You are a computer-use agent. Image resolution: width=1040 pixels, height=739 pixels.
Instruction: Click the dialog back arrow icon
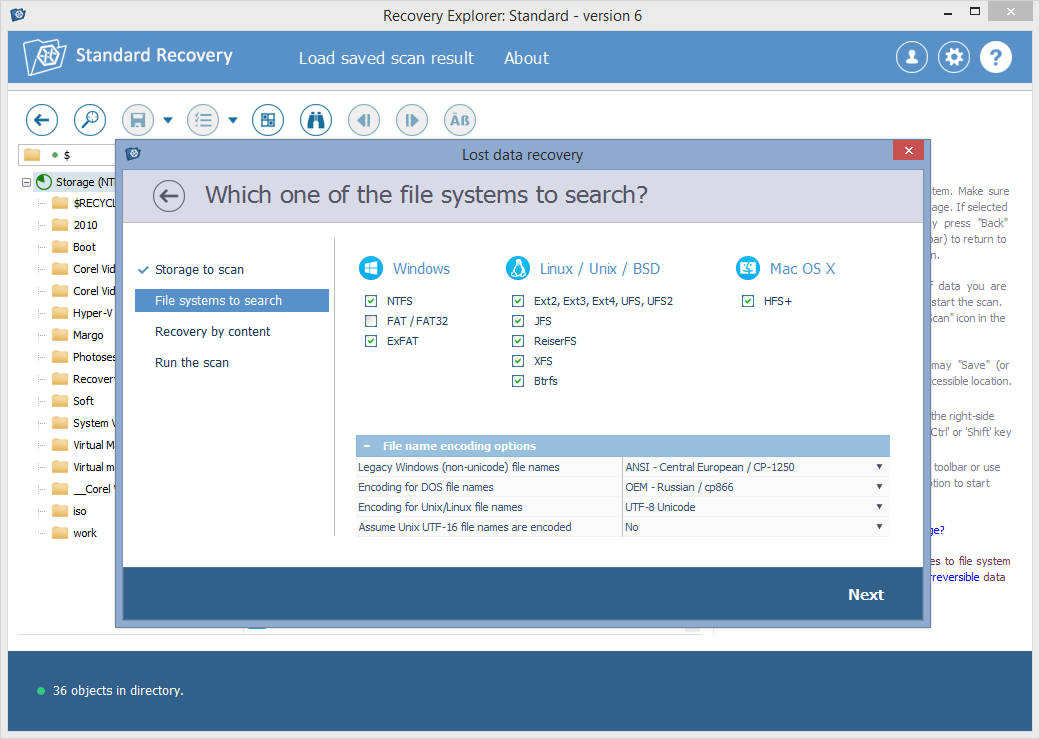coord(169,196)
